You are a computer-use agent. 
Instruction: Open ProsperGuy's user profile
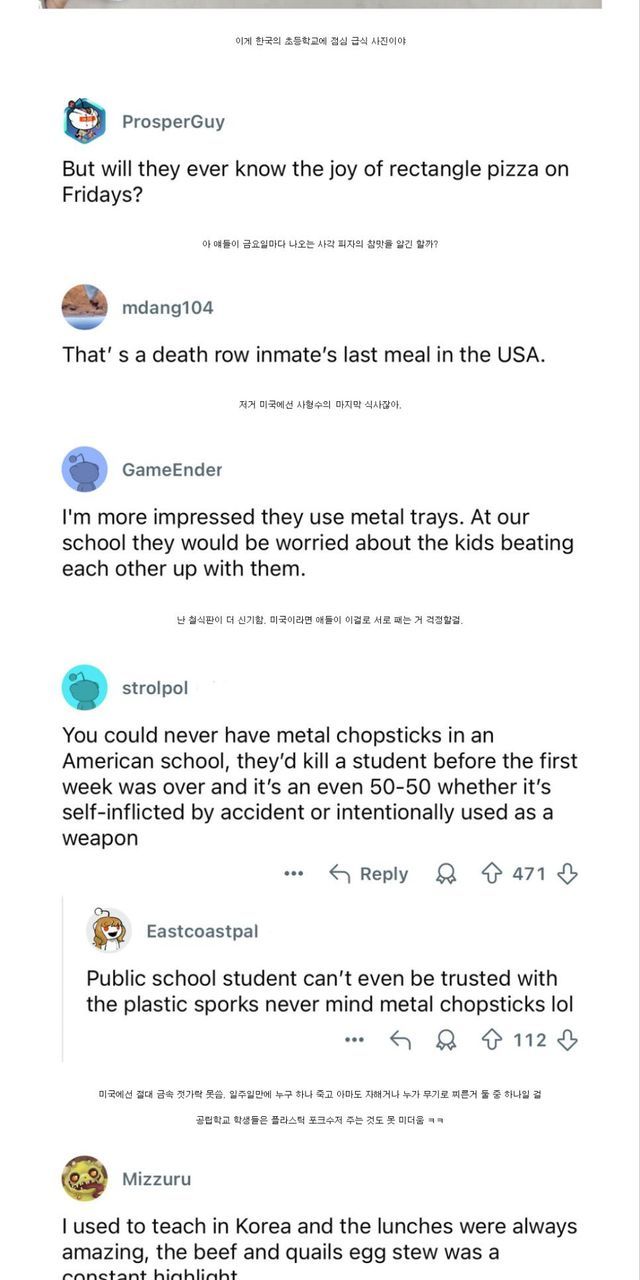point(173,122)
